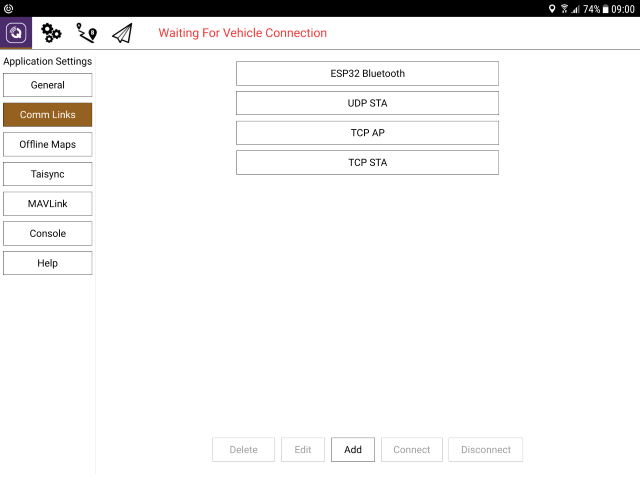This screenshot has height=480, width=640.
Task: Open the General settings tab
Action: [48, 85]
